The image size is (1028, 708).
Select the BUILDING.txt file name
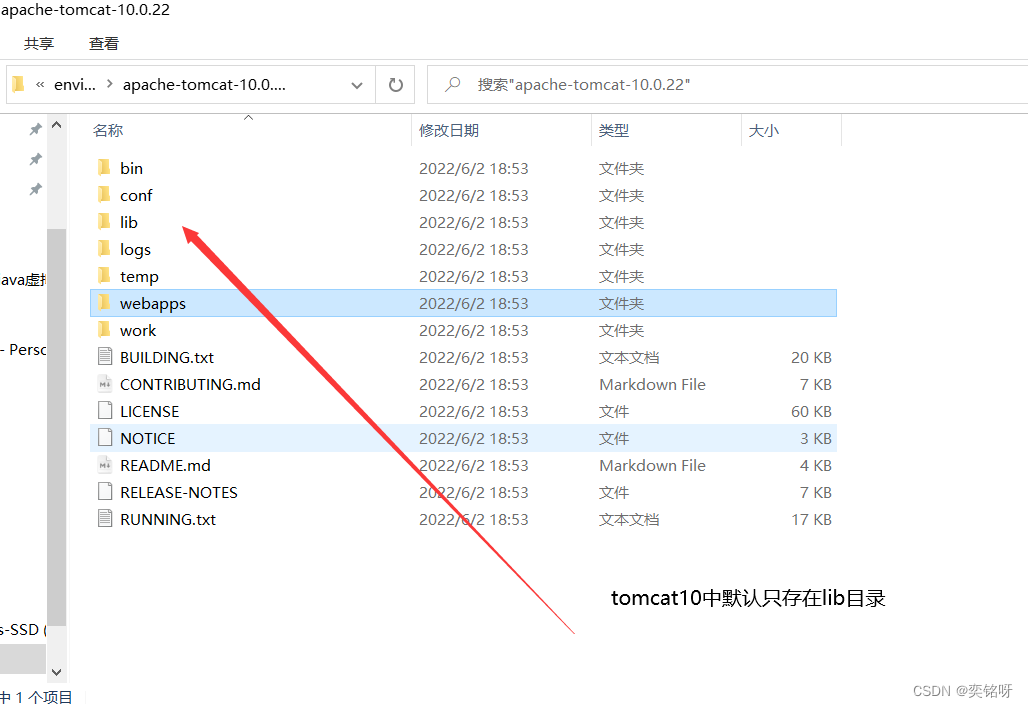[x=167, y=357]
